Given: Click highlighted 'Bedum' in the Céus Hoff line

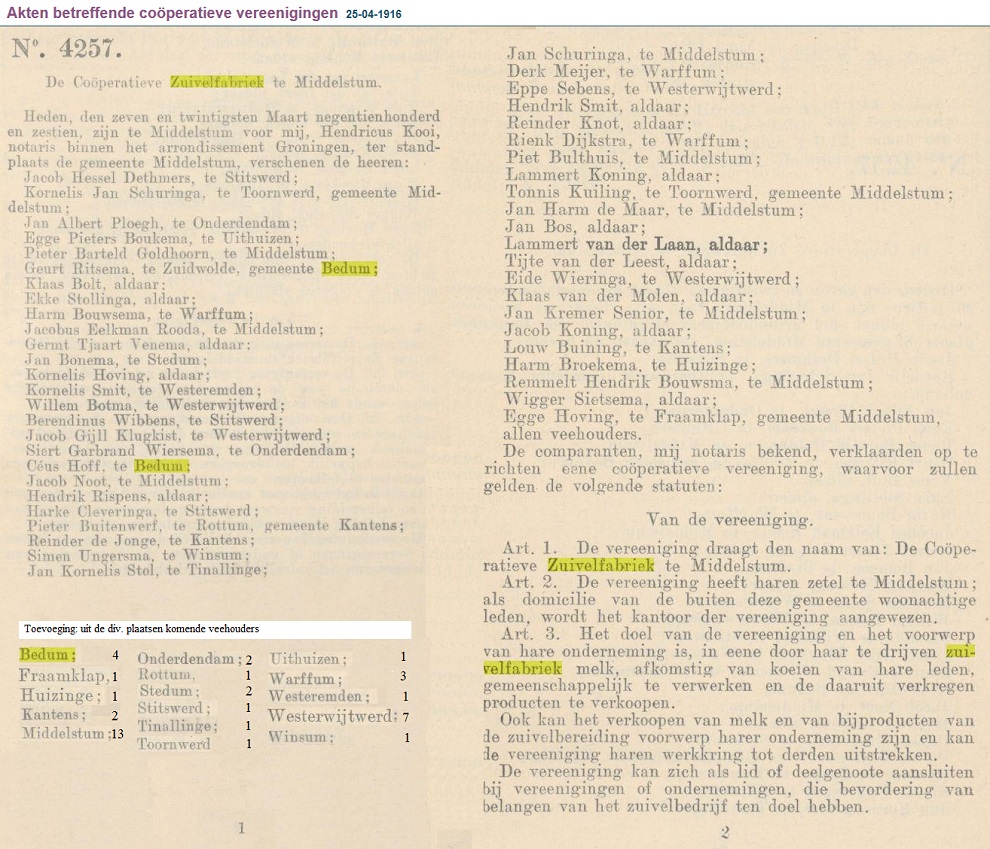Looking at the screenshot, I should pos(162,466).
